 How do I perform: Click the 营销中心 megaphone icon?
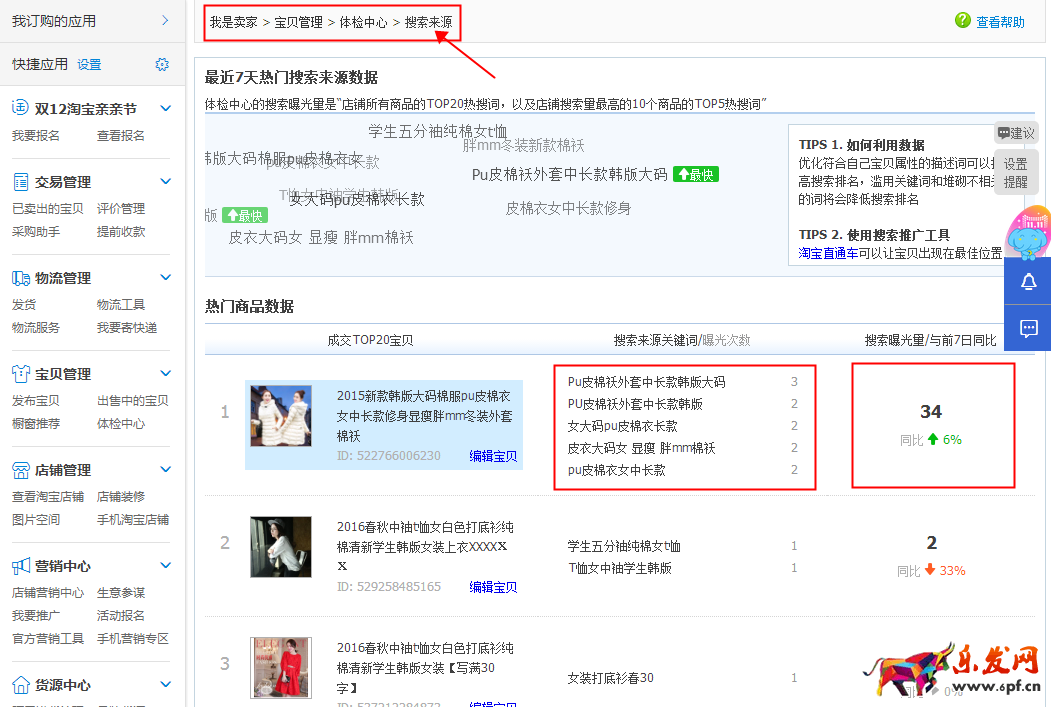click(x=21, y=566)
